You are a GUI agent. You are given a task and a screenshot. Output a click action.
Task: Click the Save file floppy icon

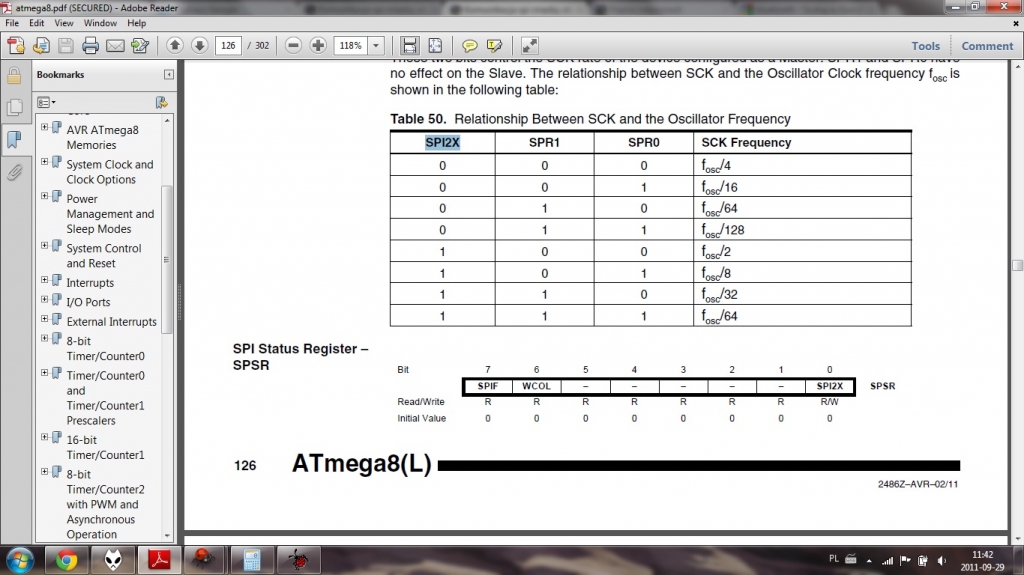click(65, 46)
